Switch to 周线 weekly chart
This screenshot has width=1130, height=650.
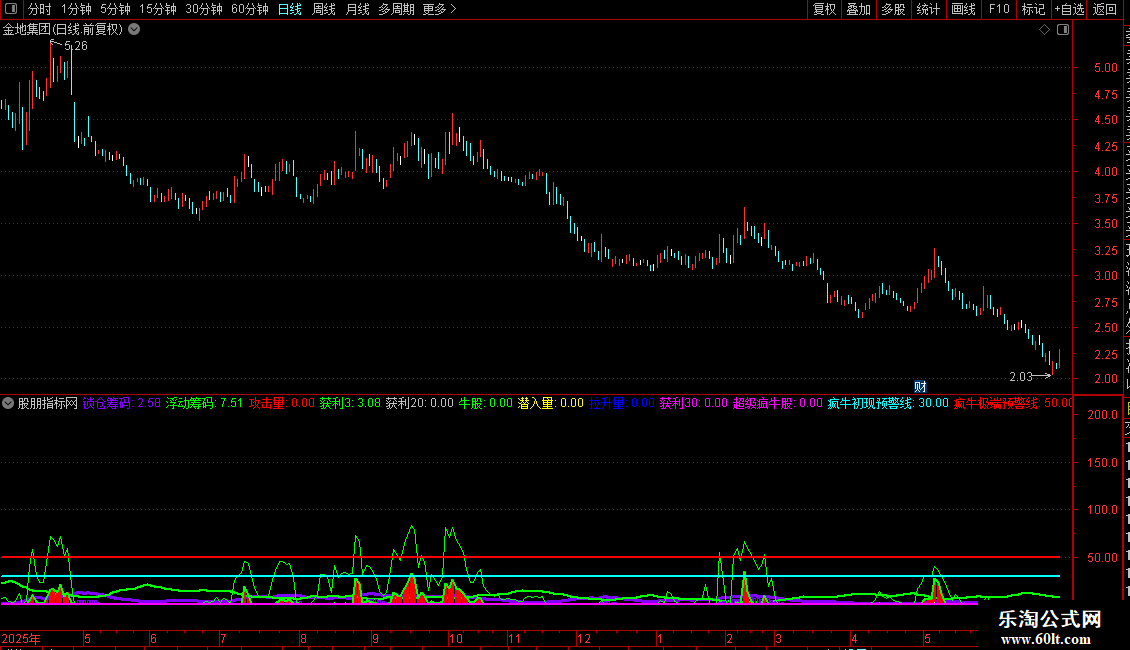pyautogui.click(x=324, y=9)
